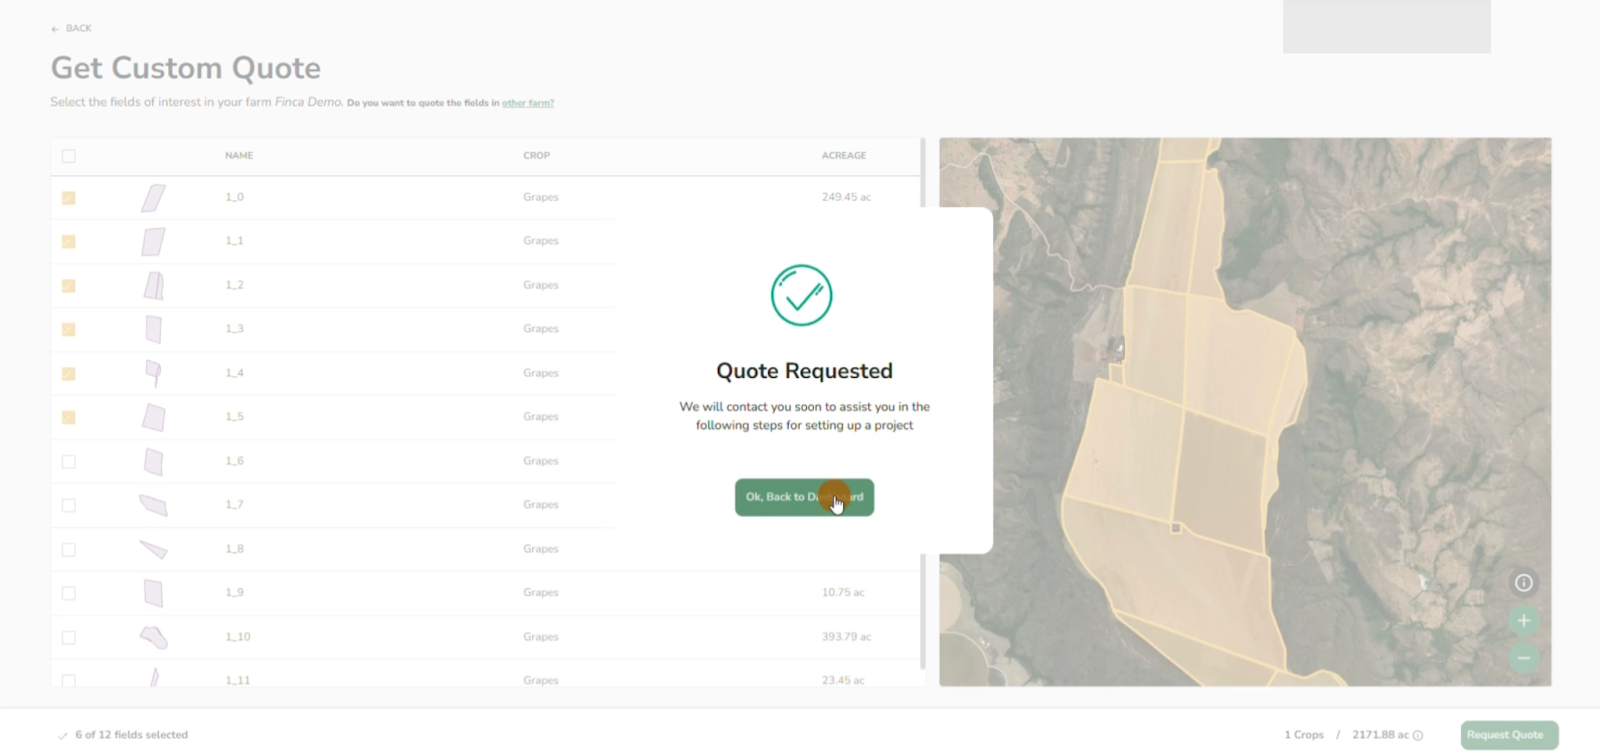This screenshot has height=756, width=1600.
Task: Click the map info icon
Action: tap(1523, 583)
